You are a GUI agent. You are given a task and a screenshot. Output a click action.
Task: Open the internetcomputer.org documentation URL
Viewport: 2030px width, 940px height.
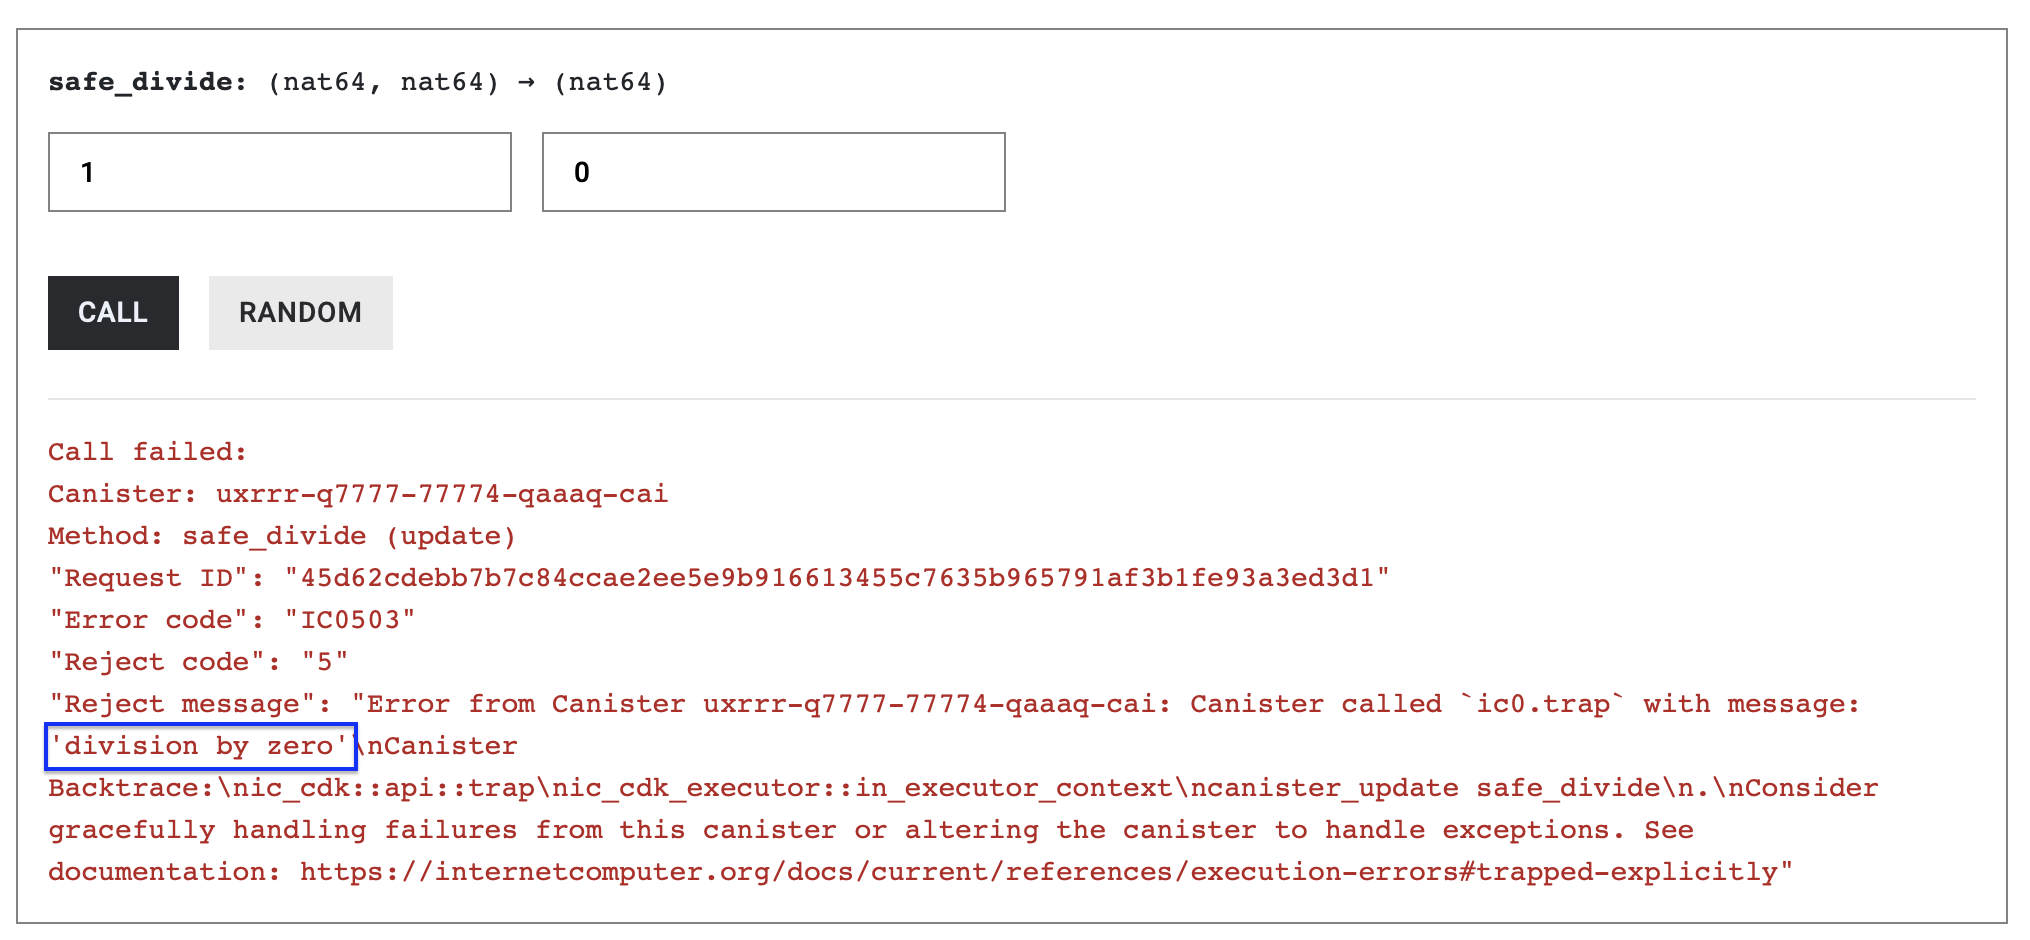pyautogui.click(x=1045, y=872)
